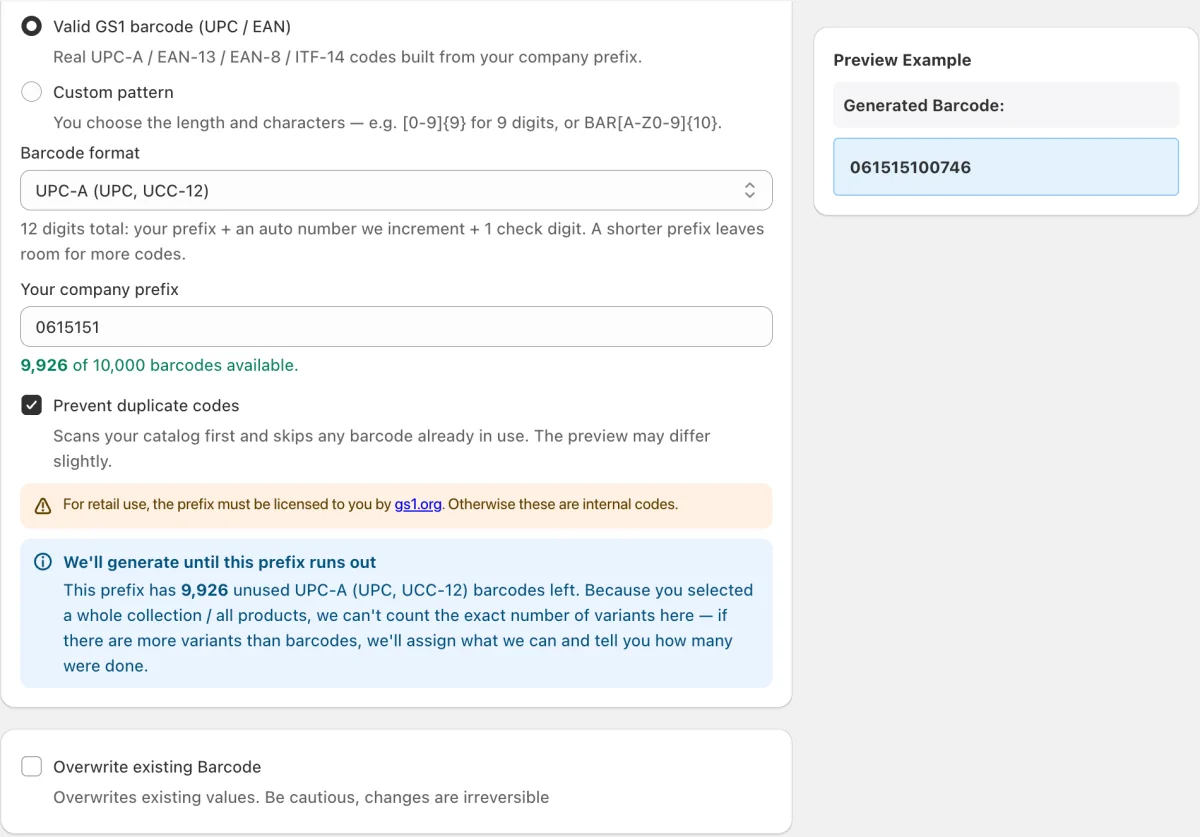Open the Barcode format dropdown
Viewport: 1200px width, 837px height.
click(x=396, y=190)
